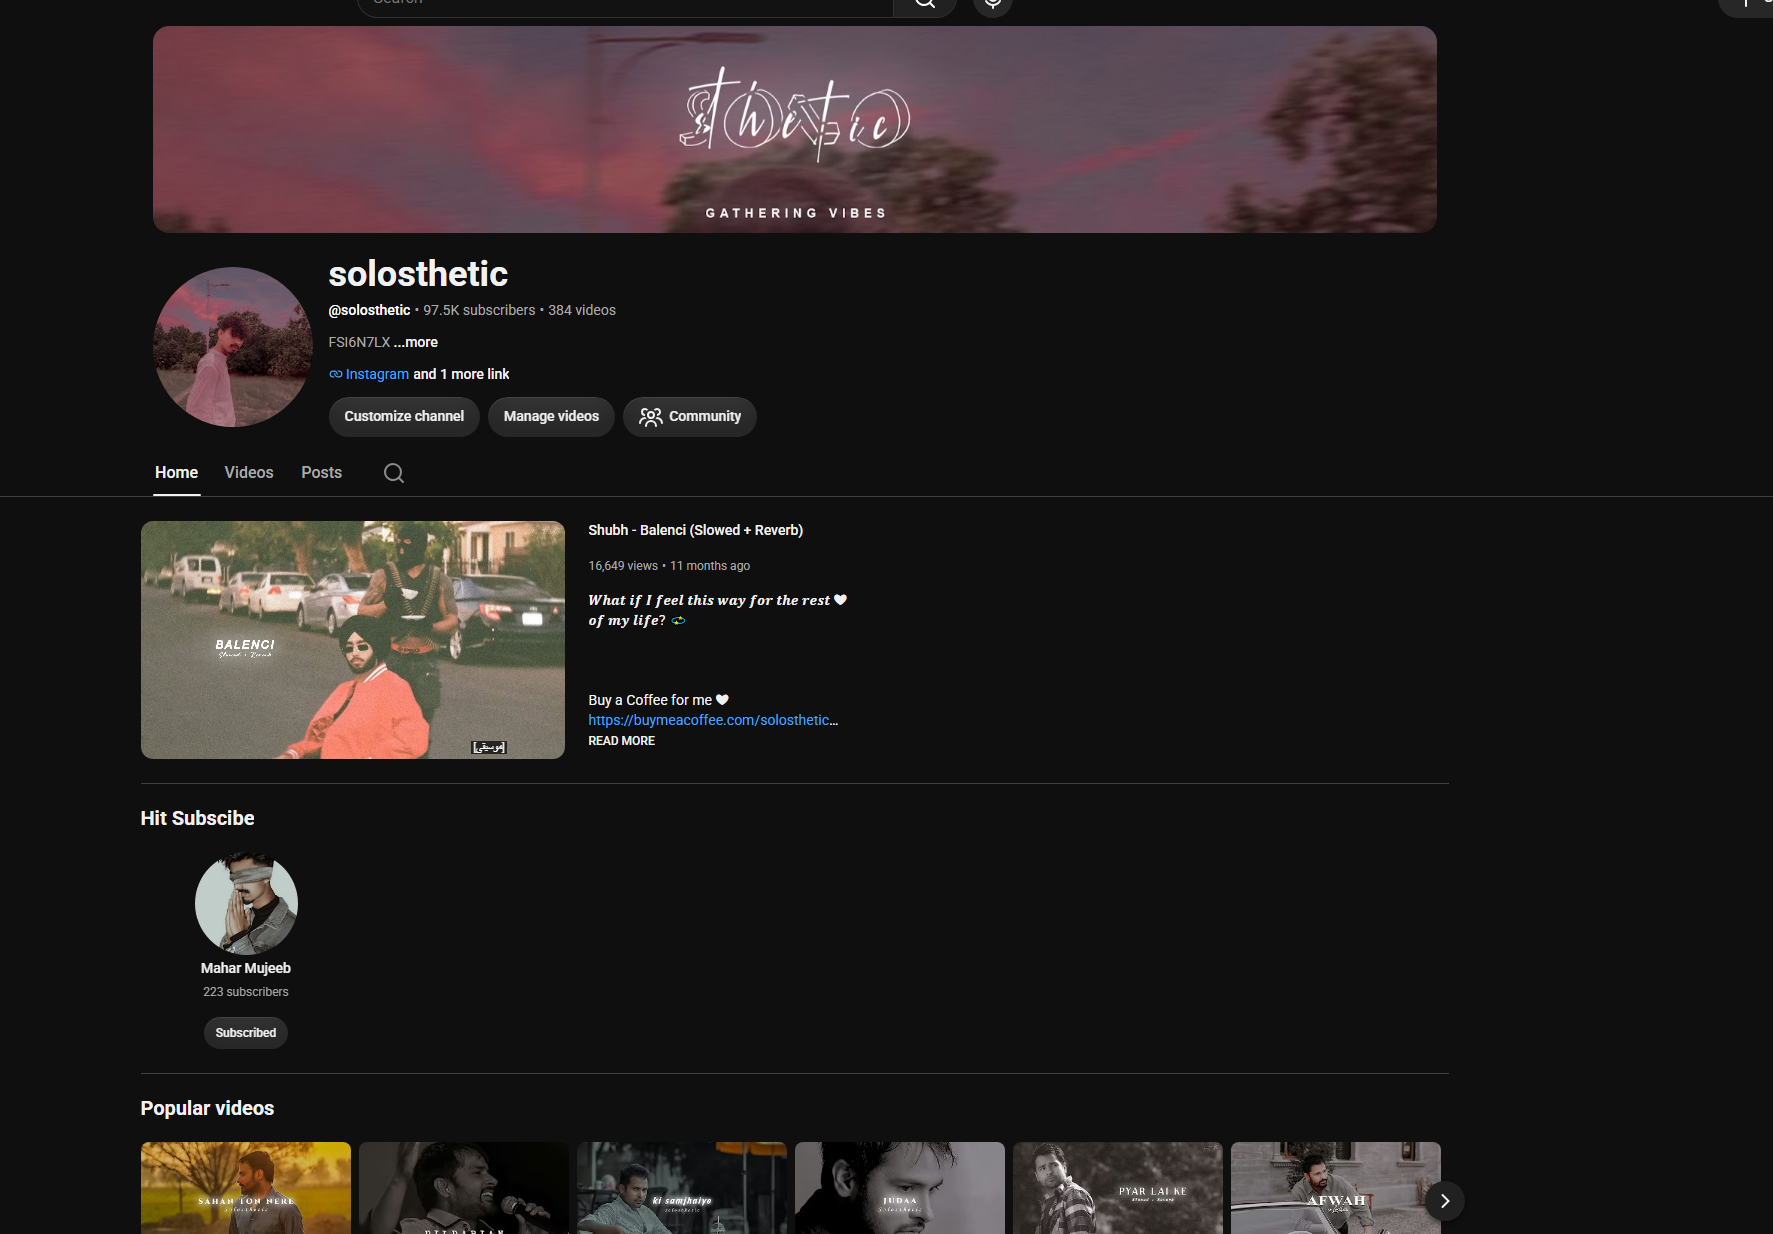Switch to the Home tab
The image size is (1773, 1234).
pyautogui.click(x=177, y=472)
